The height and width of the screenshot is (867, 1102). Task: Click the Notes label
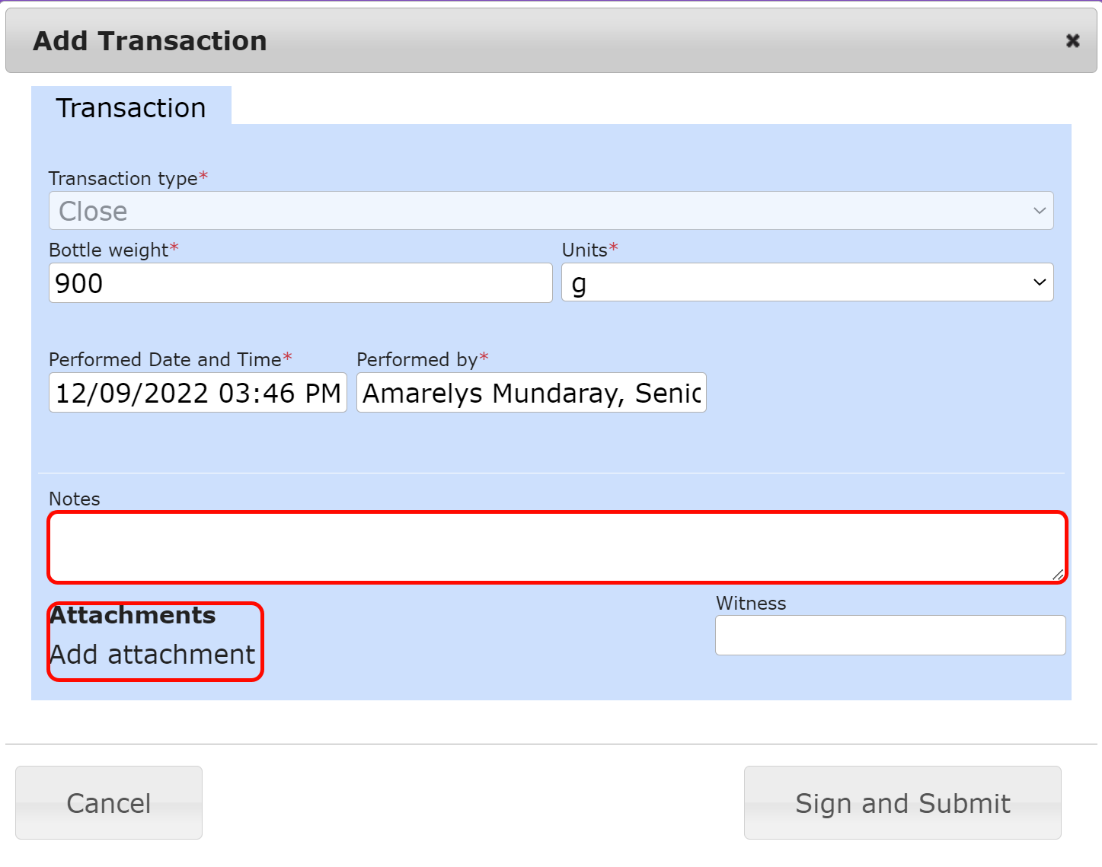75,498
